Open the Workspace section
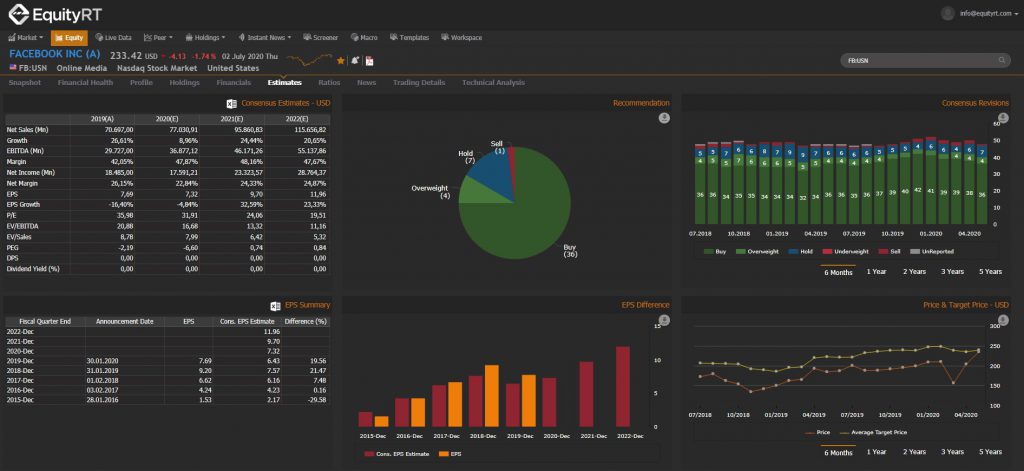Viewport: 1024px width, 471px height. coord(462,38)
